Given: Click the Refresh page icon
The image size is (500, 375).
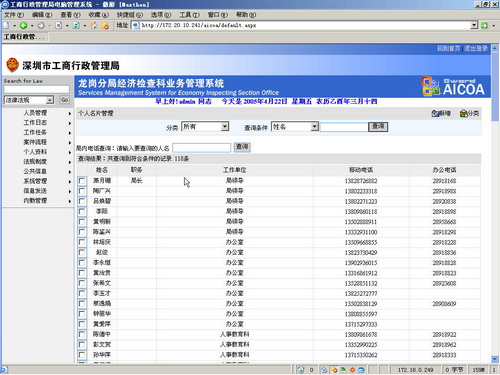Looking at the screenshot, I should (76, 25).
